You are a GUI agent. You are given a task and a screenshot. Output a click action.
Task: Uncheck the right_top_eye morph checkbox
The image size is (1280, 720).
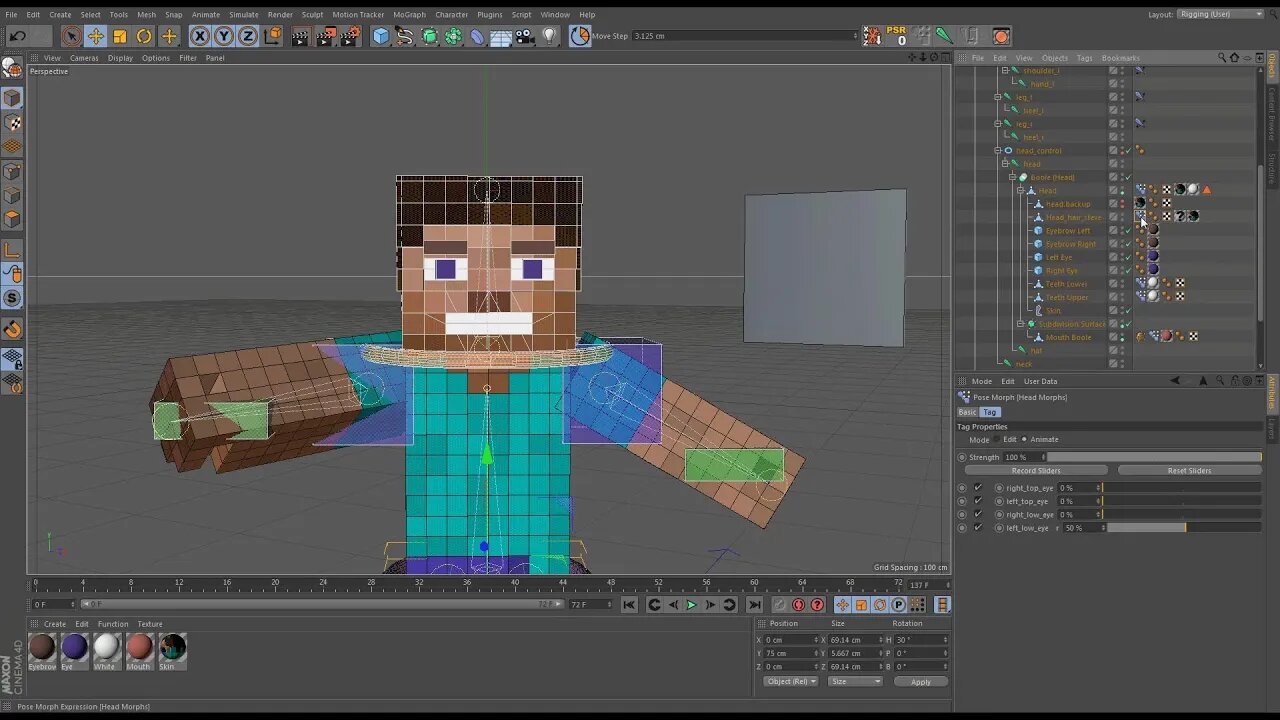tap(978, 488)
